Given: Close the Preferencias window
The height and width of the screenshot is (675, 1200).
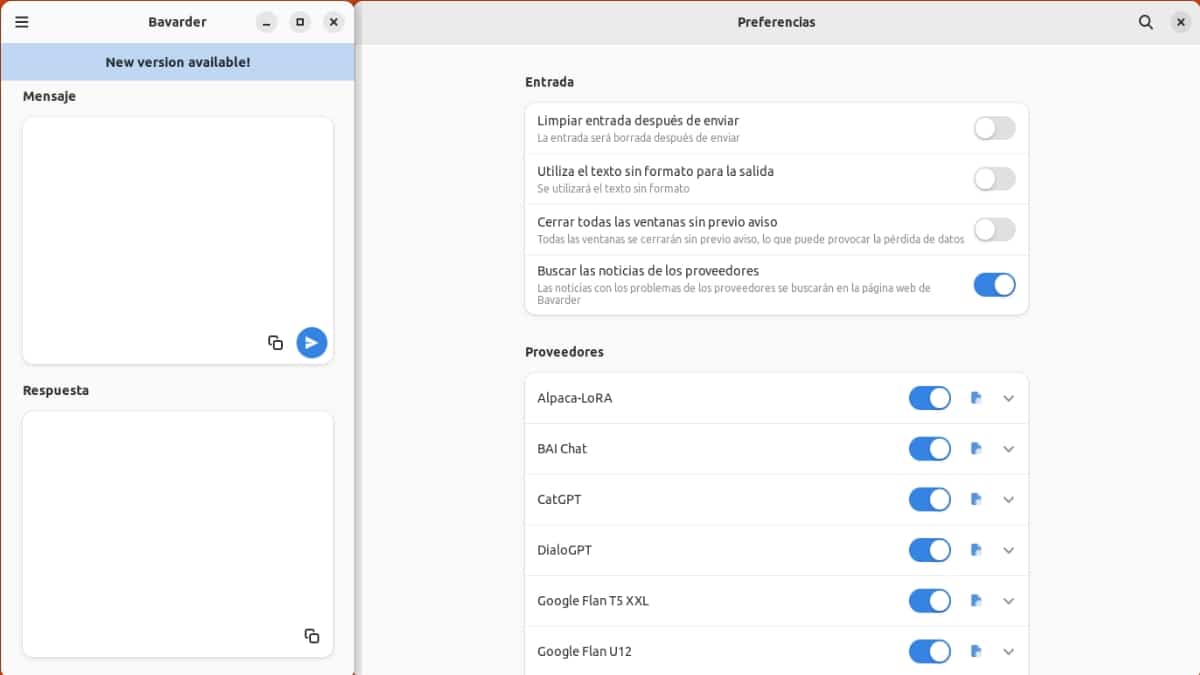Looking at the screenshot, I should [x=1180, y=22].
